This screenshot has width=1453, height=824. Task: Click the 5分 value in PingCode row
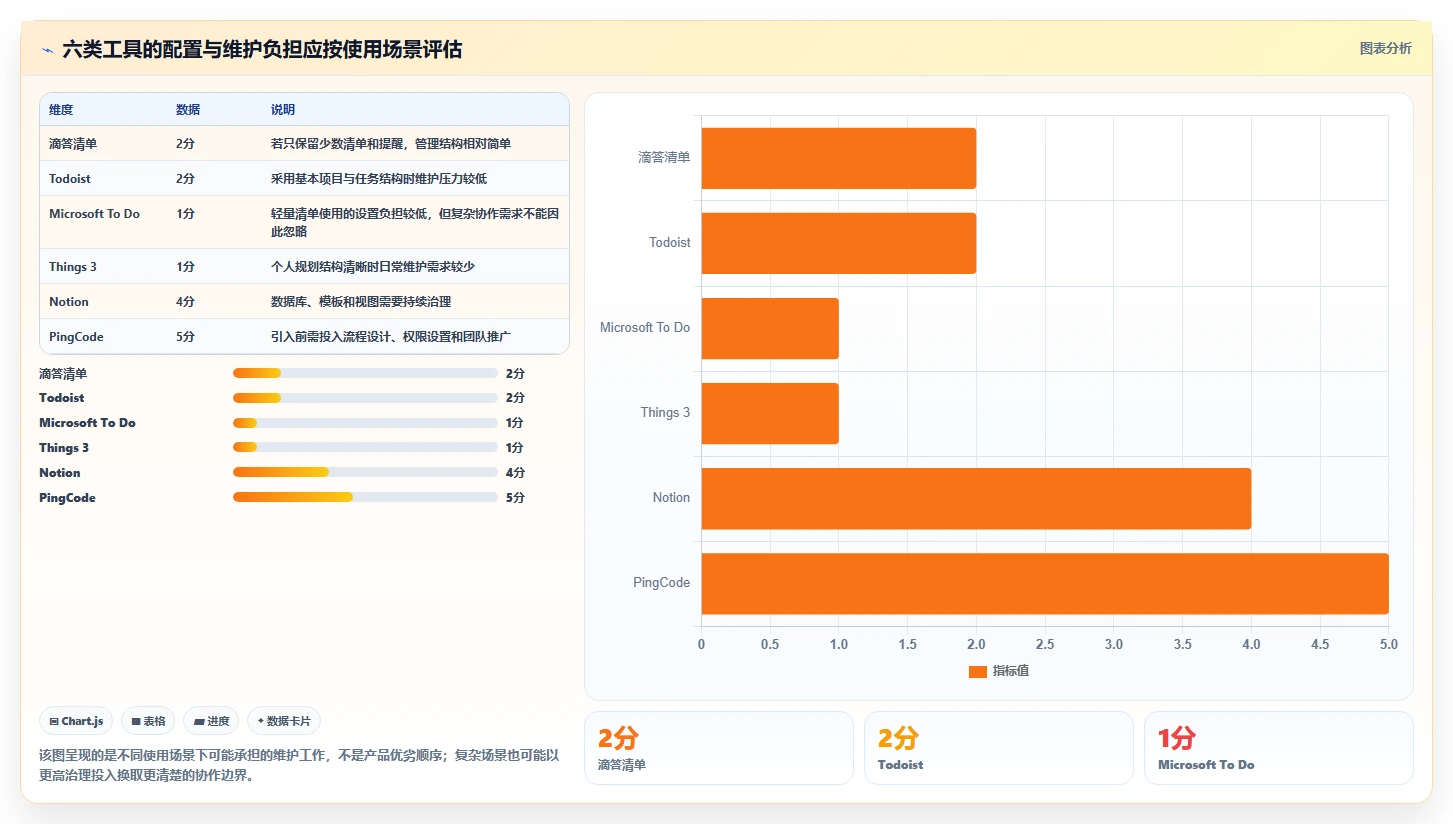pyautogui.click(x=185, y=337)
